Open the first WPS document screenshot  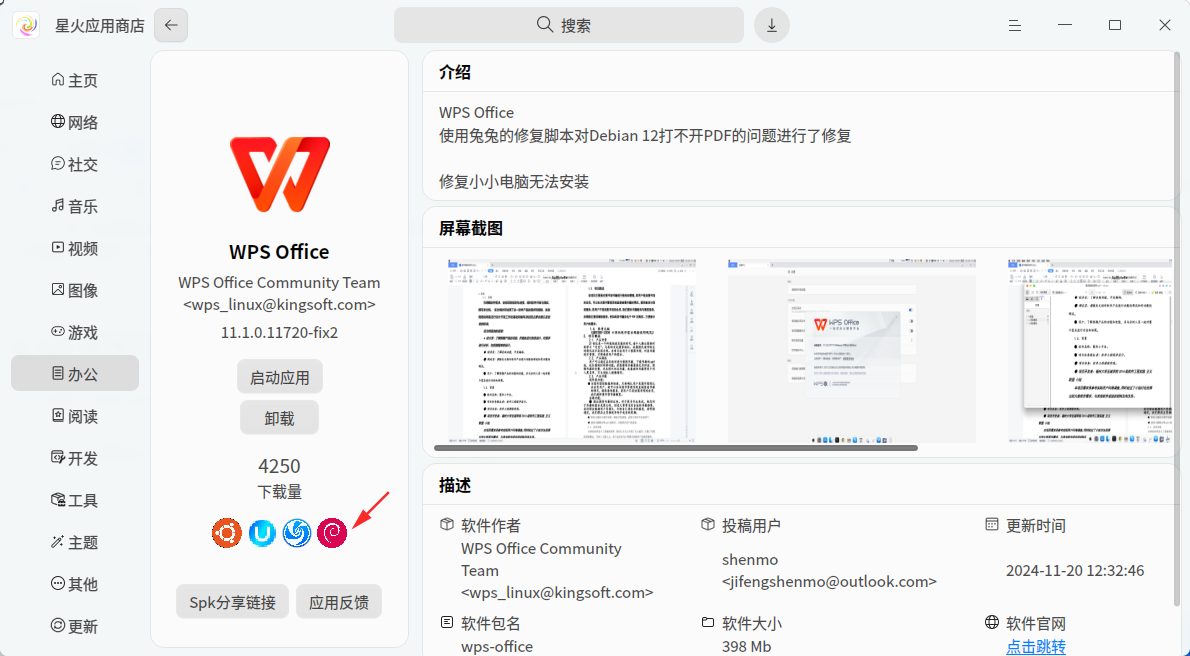point(571,350)
